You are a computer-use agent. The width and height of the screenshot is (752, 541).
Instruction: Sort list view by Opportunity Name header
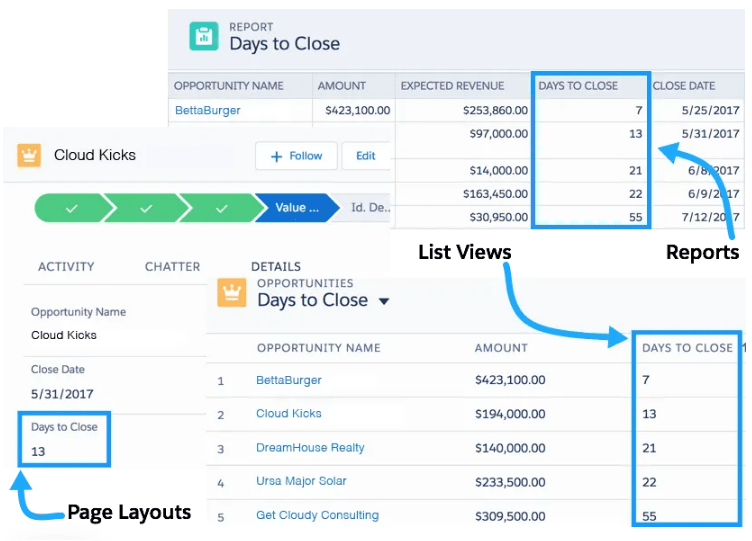pyautogui.click(x=318, y=348)
